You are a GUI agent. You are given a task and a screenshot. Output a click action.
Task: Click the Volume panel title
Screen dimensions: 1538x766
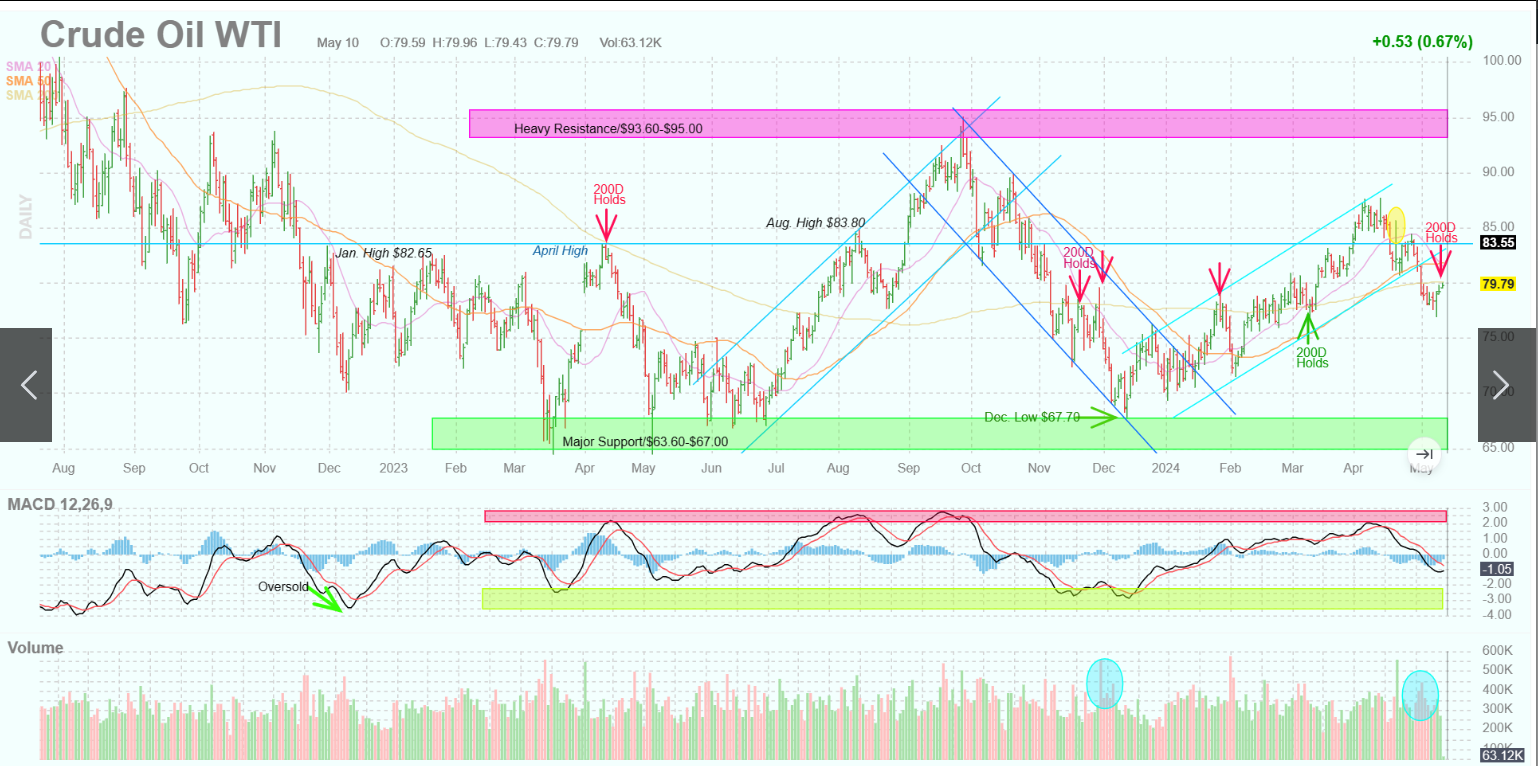point(35,648)
